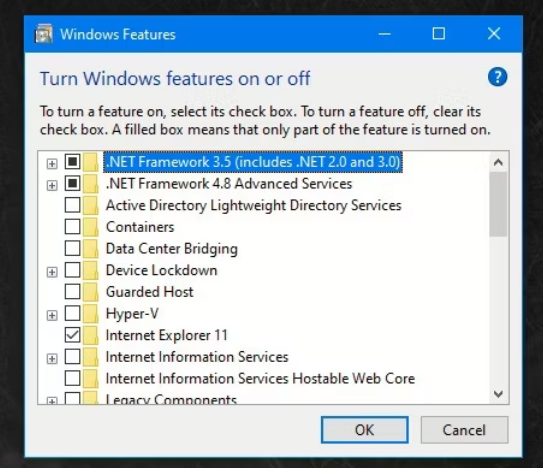Click the folder icon beside Hyper-V
543x468 pixels.
point(91,314)
